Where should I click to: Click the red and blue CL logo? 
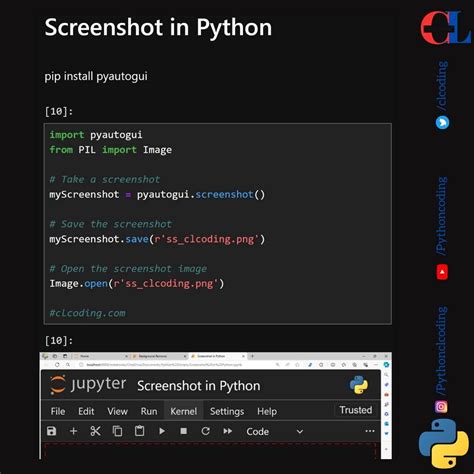click(446, 28)
